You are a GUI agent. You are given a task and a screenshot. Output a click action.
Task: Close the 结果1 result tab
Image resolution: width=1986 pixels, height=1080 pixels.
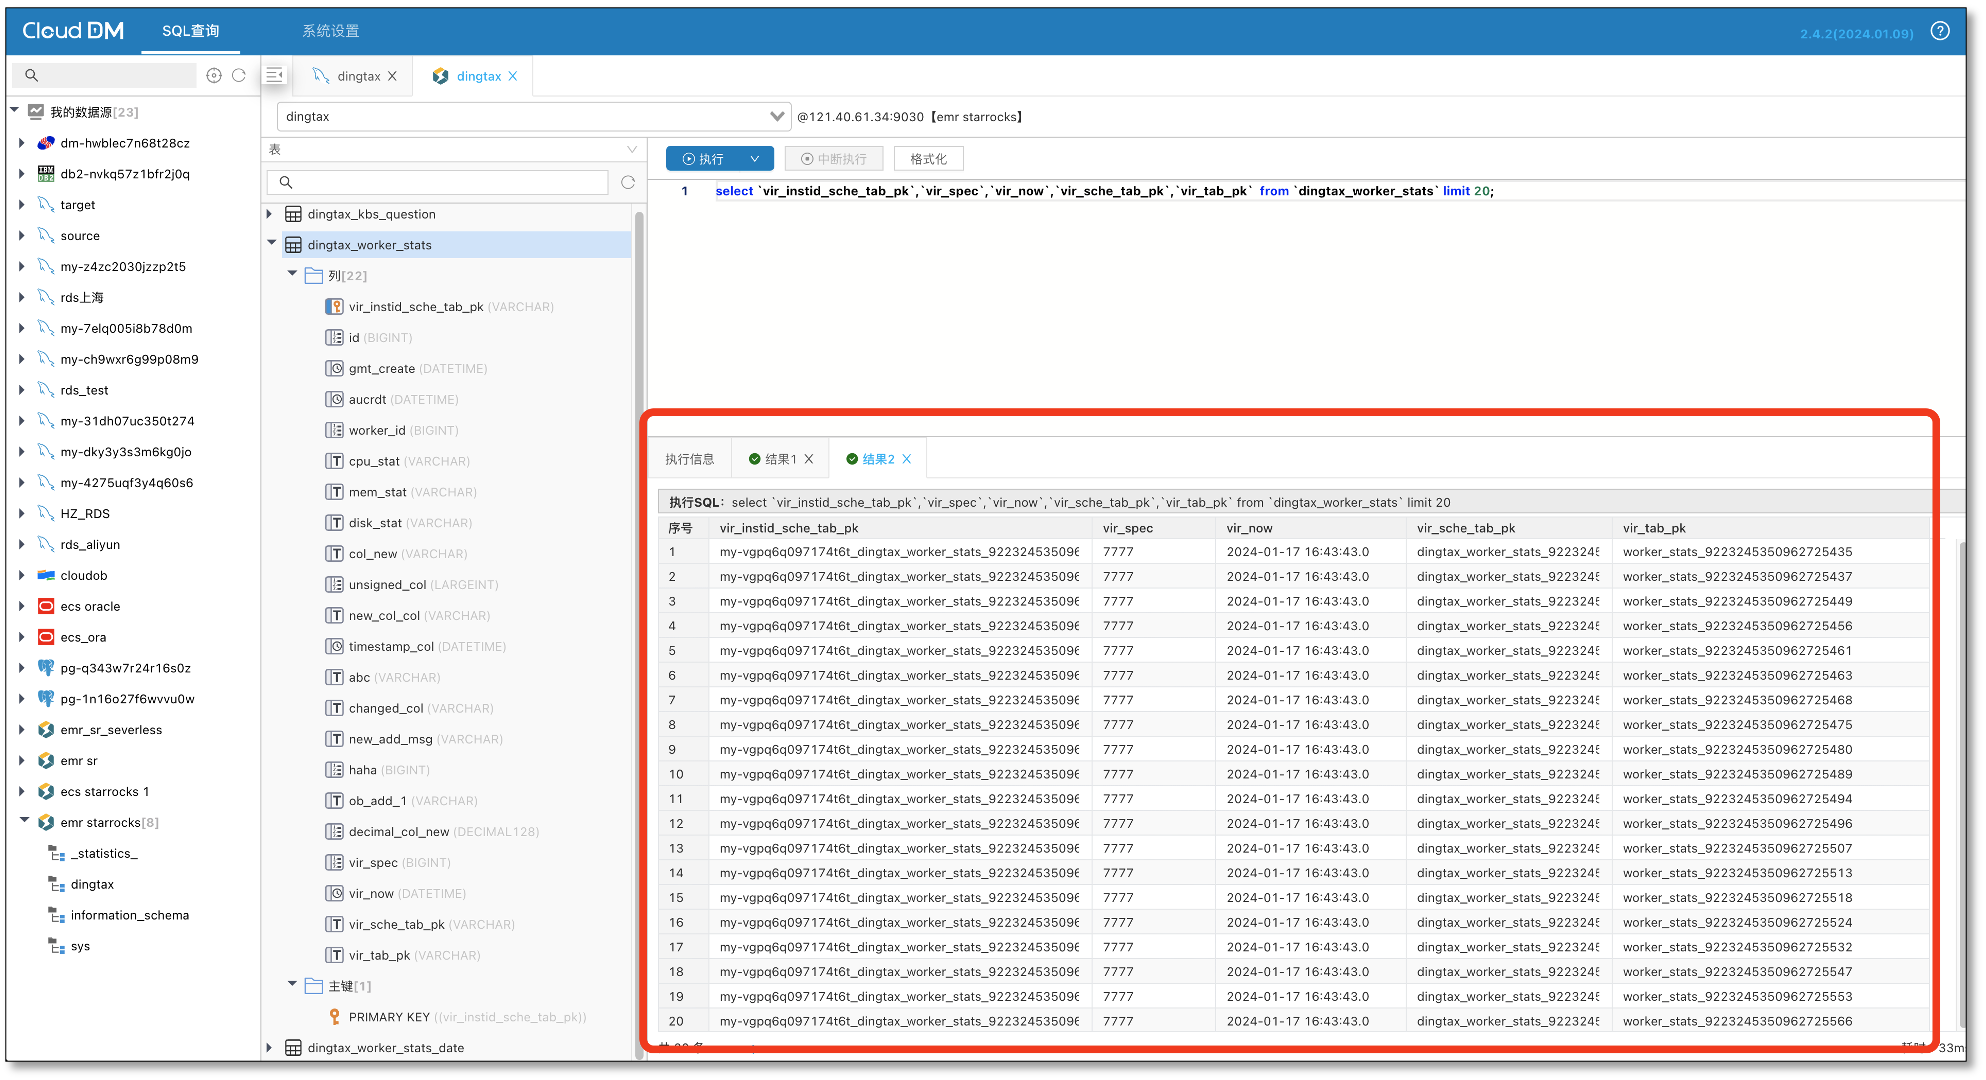coord(809,459)
